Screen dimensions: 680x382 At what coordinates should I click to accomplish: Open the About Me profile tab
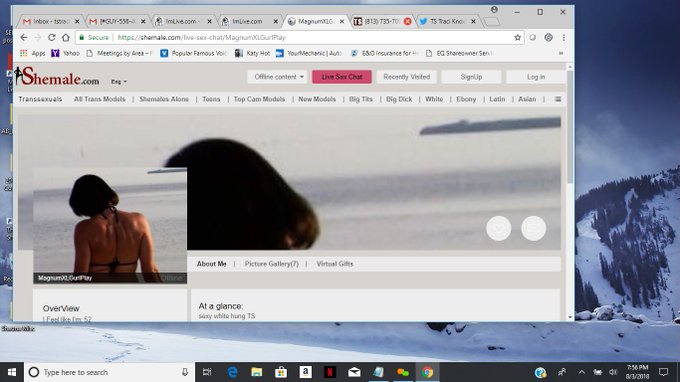212,264
